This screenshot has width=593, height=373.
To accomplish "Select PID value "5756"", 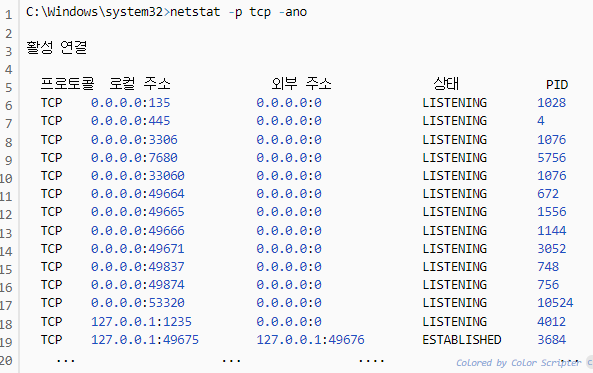I will 551,157.
